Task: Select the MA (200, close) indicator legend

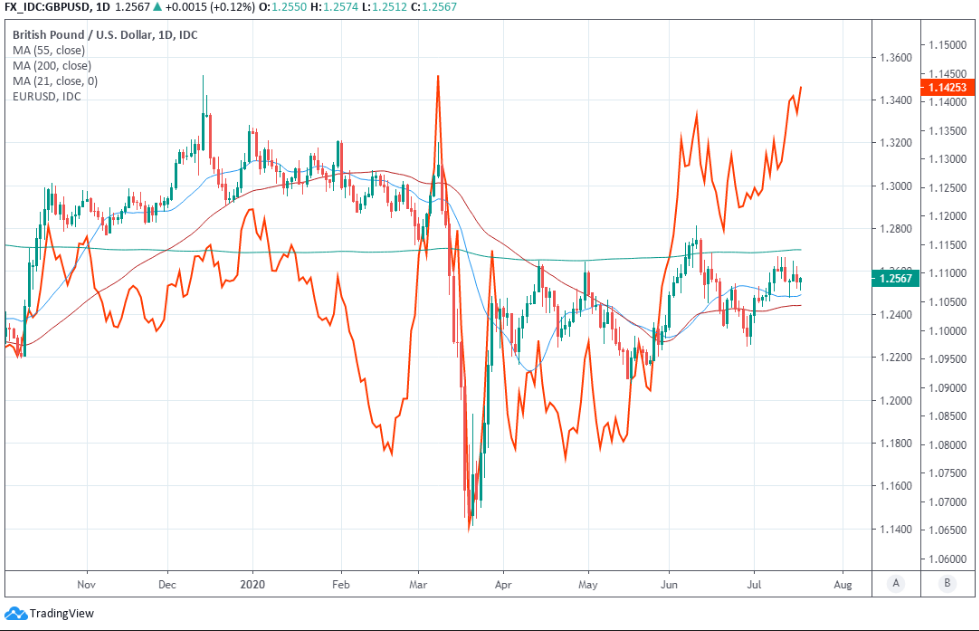Action: click(52, 65)
